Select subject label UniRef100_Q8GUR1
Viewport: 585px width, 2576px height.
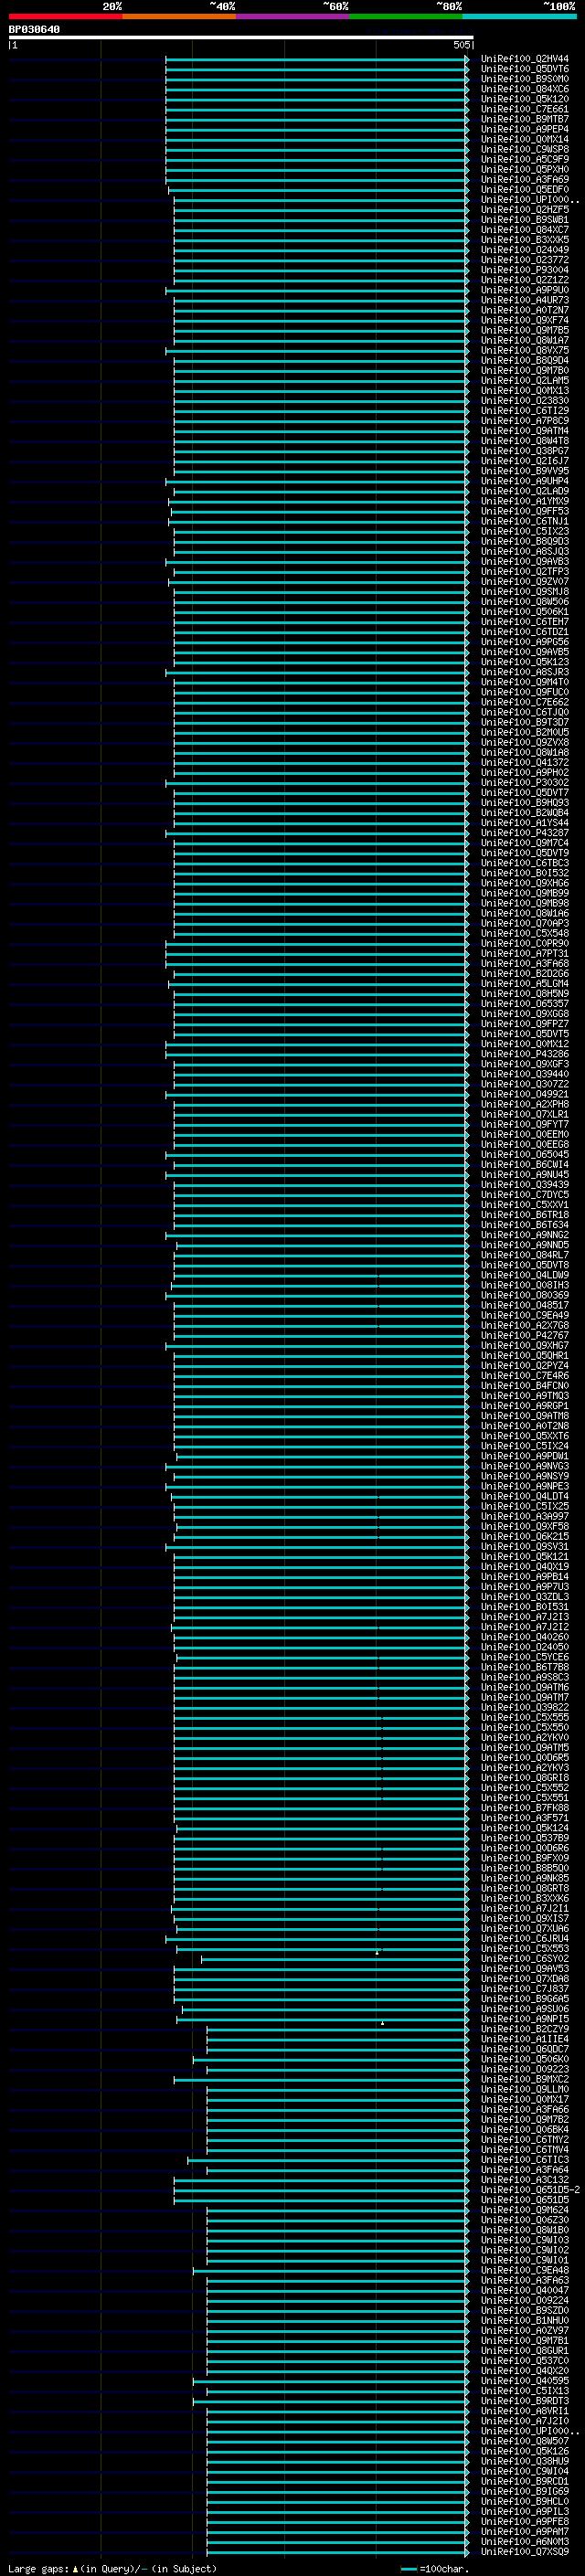click(x=525, y=2351)
